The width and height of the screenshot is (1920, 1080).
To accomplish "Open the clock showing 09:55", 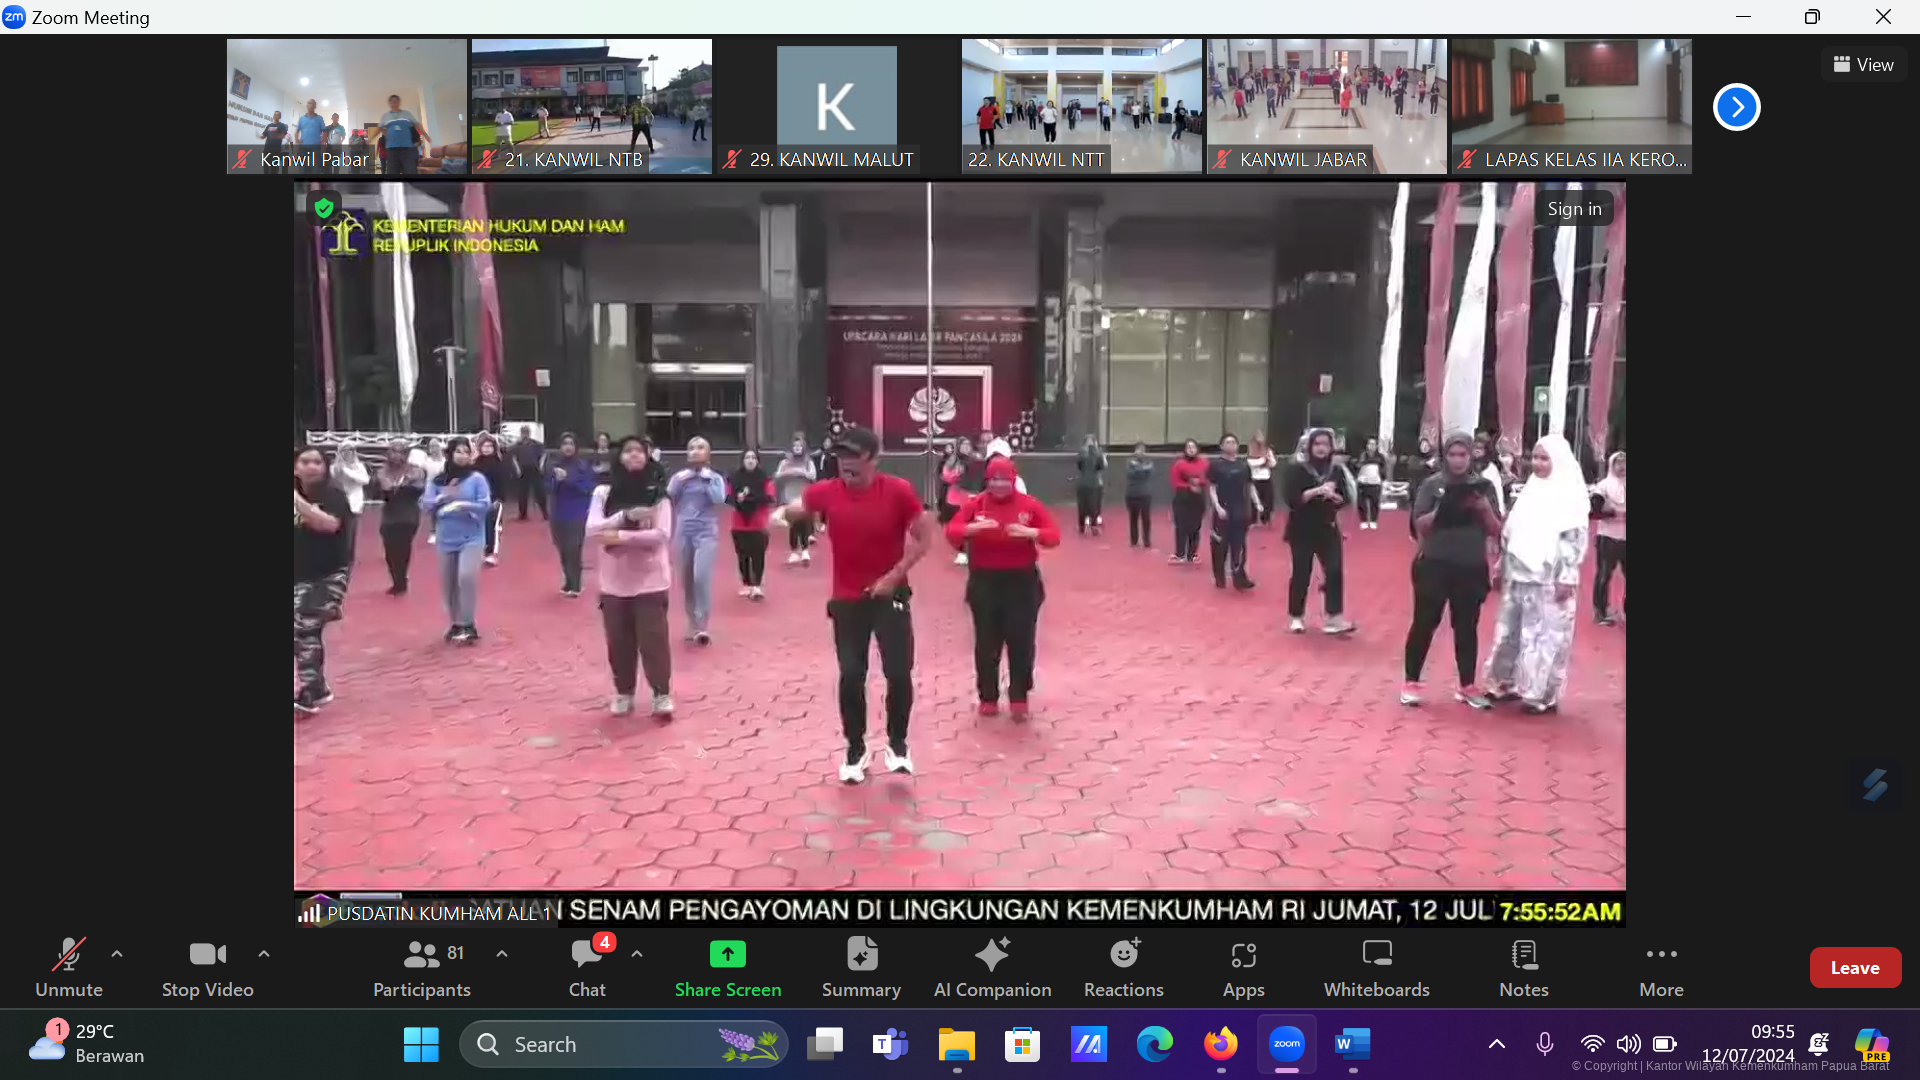I will point(1748,1044).
